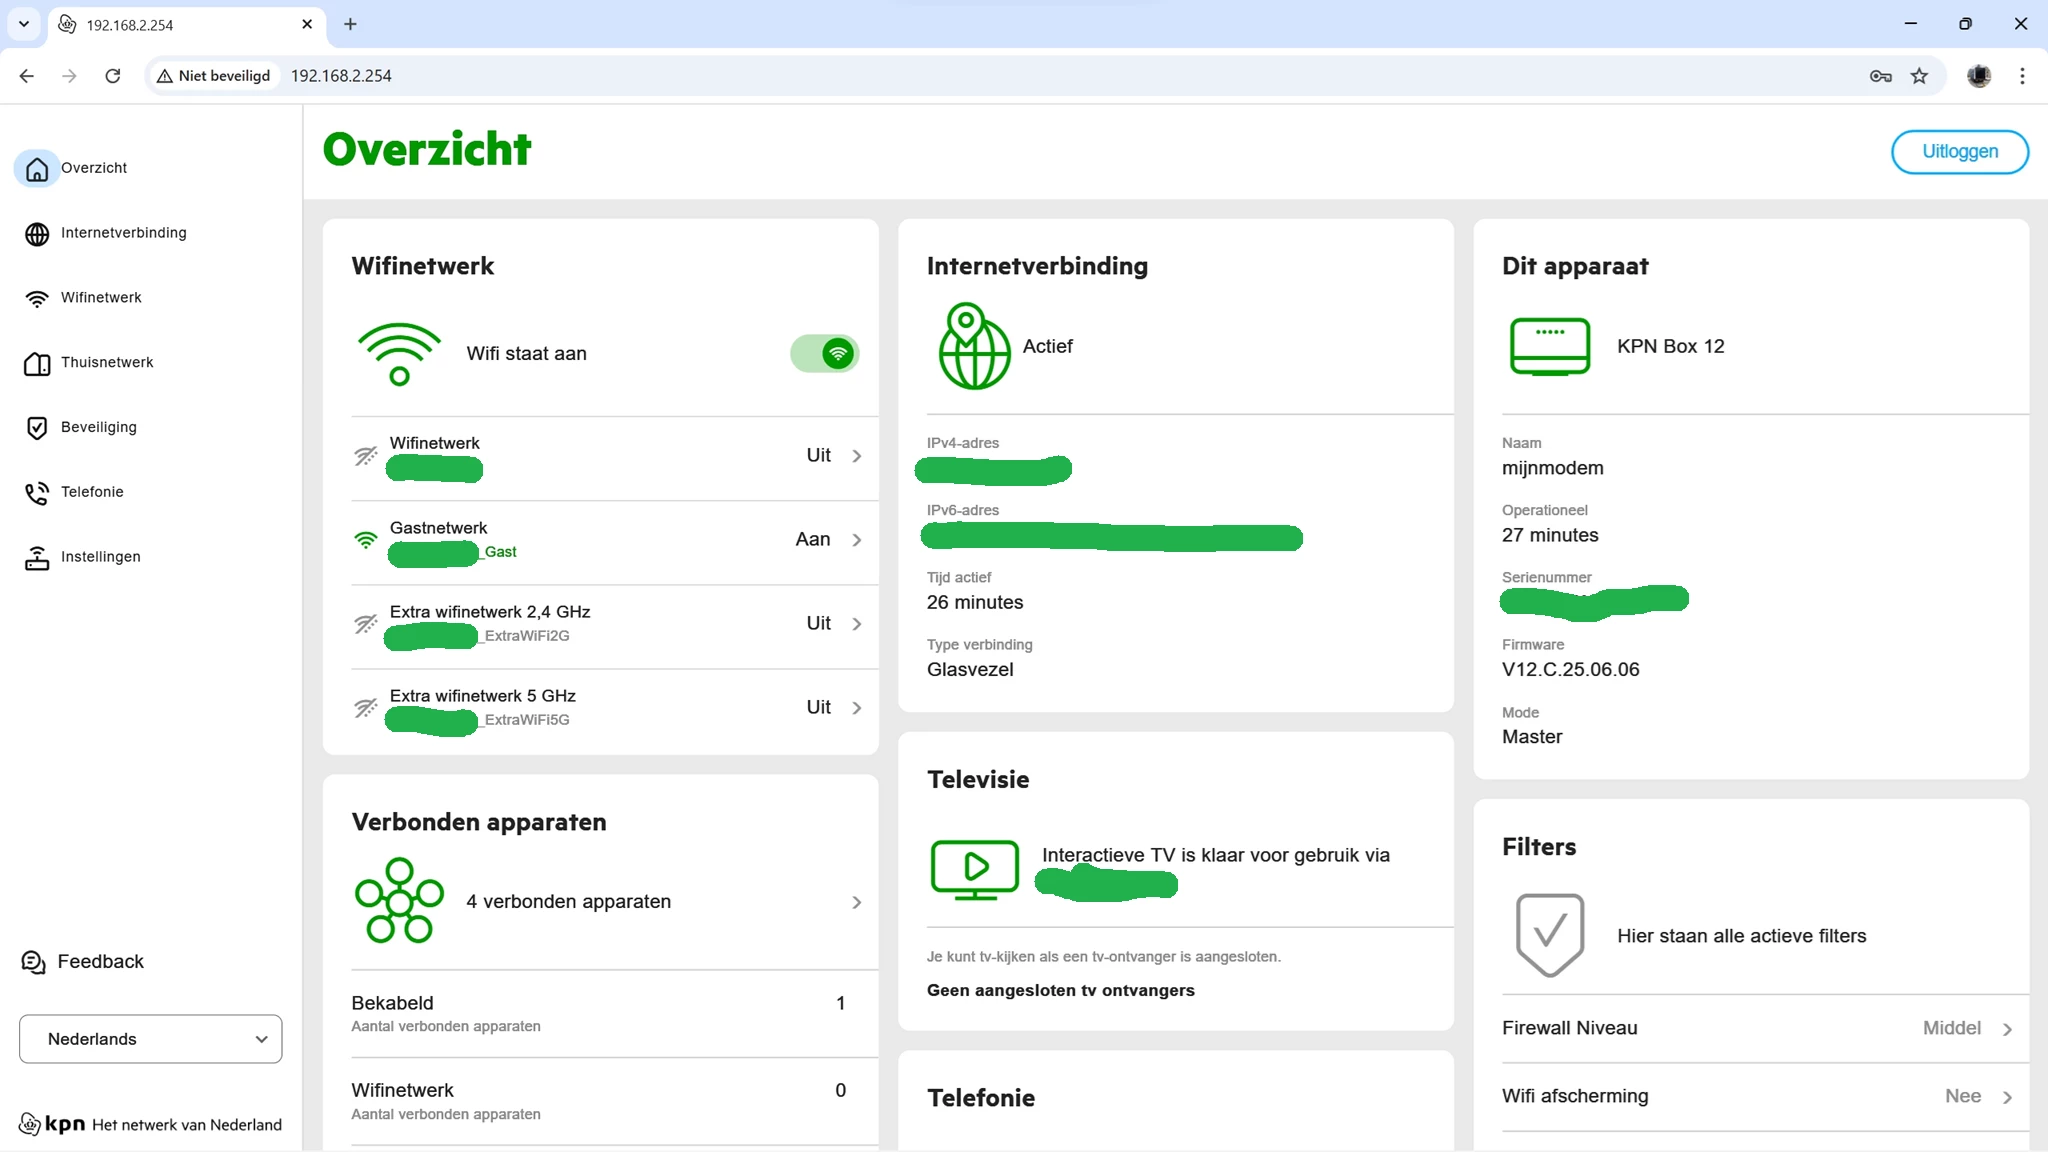The width and height of the screenshot is (2048, 1152).
Task: Open Instellingen in the sidebar menu
Action: pyautogui.click(x=100, y=557)
